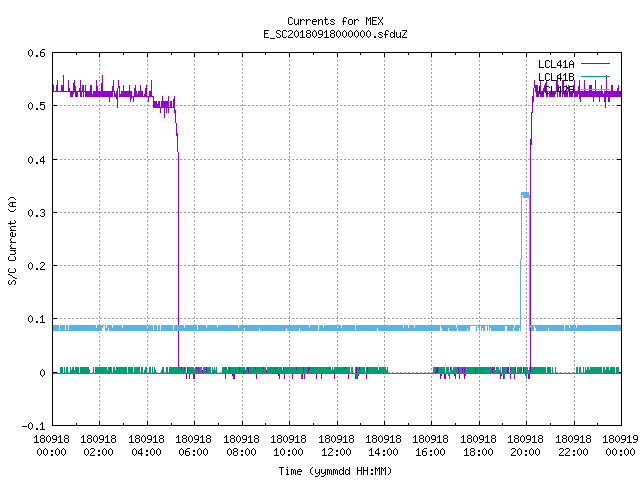Viewport: 640px width, 480px height.
Task: Click the x-axis tick '180918 00:00'
Action: tap(51, 446)
